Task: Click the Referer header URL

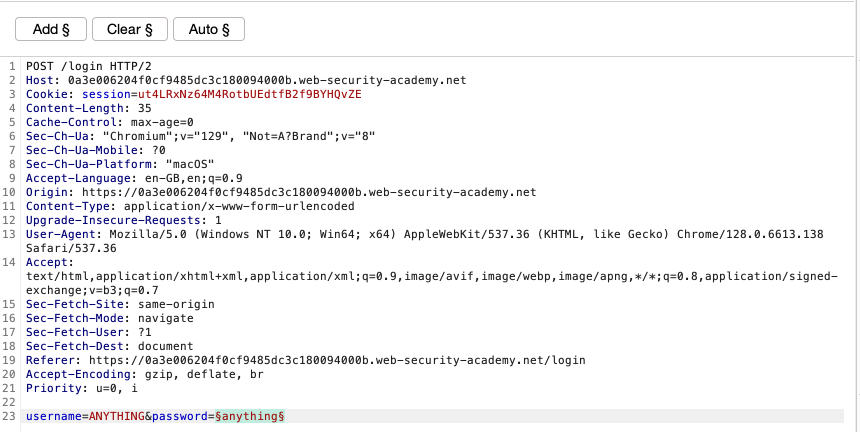Action: [330, 360]
